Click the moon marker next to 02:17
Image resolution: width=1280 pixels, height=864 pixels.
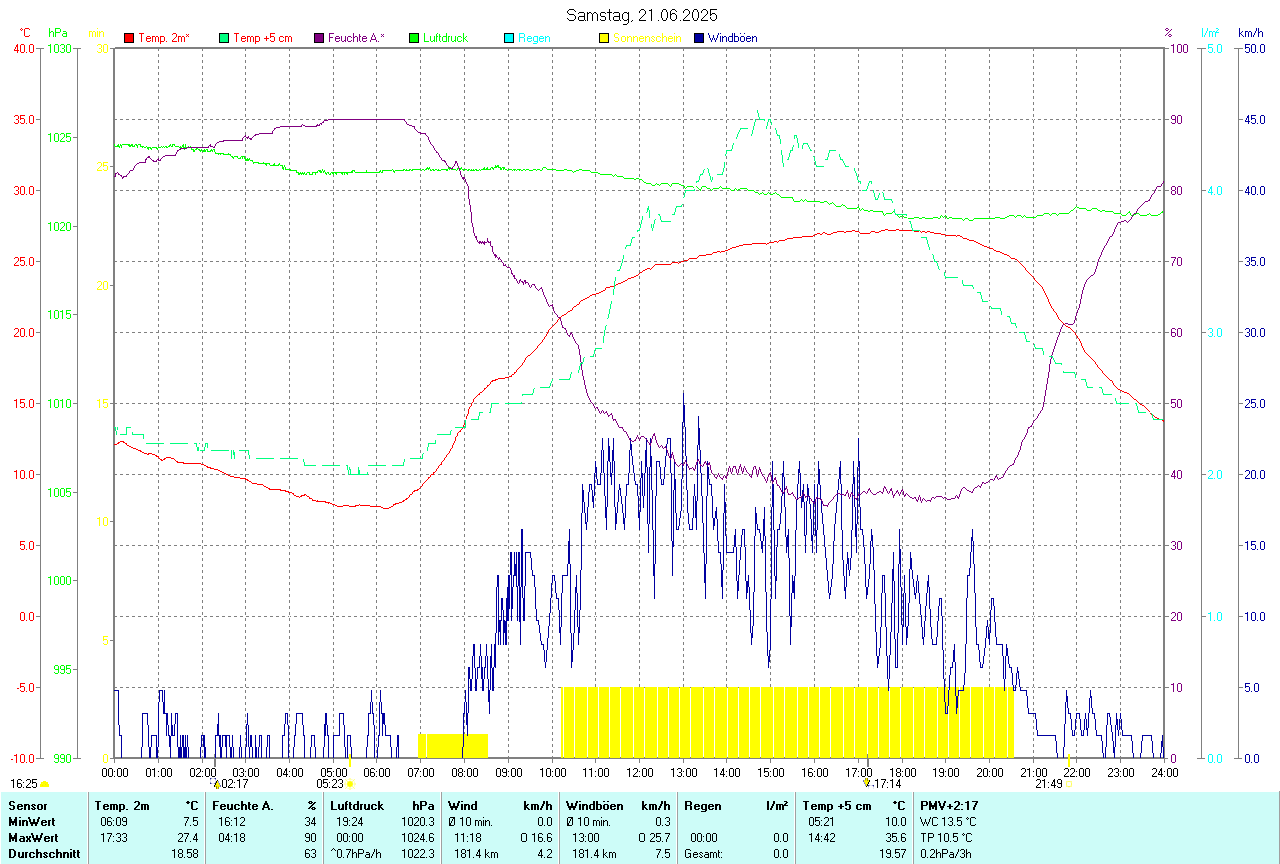216,785
